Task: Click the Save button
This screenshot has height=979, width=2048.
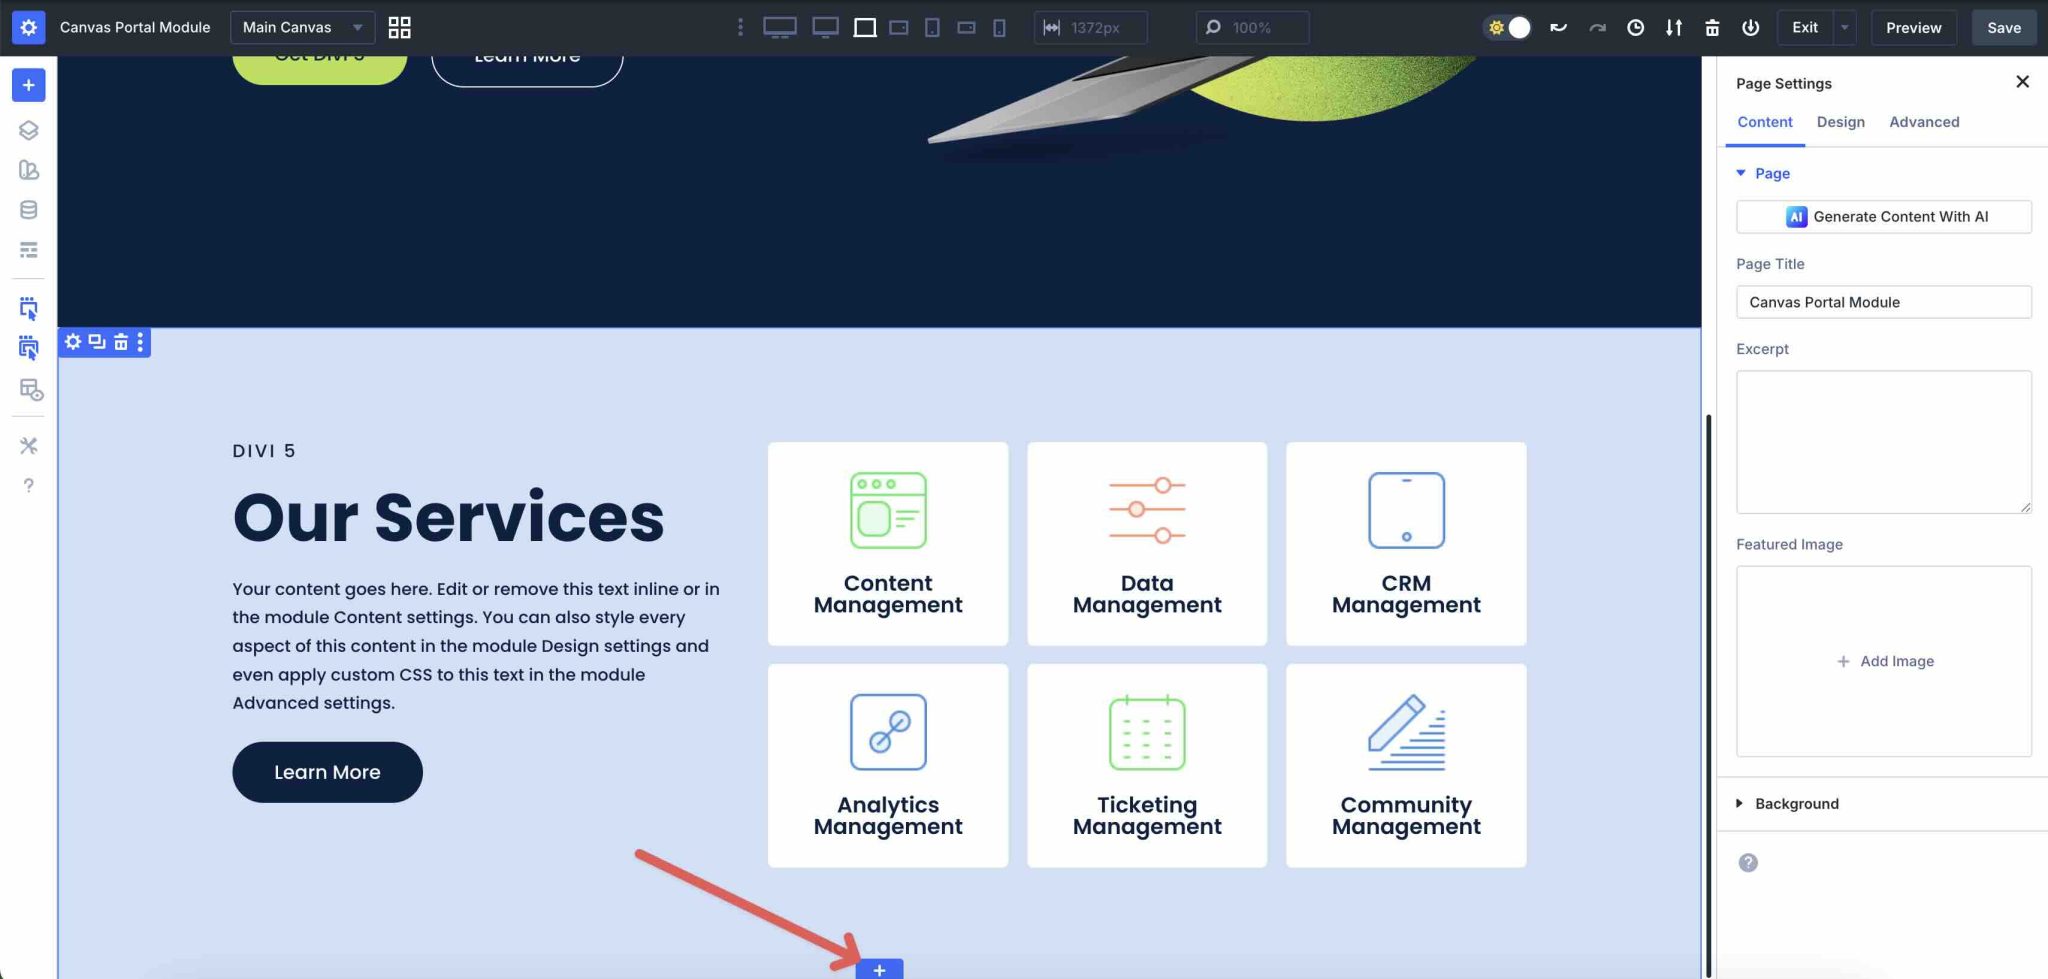Action: pyautogui.click(x=2004, y=27)
